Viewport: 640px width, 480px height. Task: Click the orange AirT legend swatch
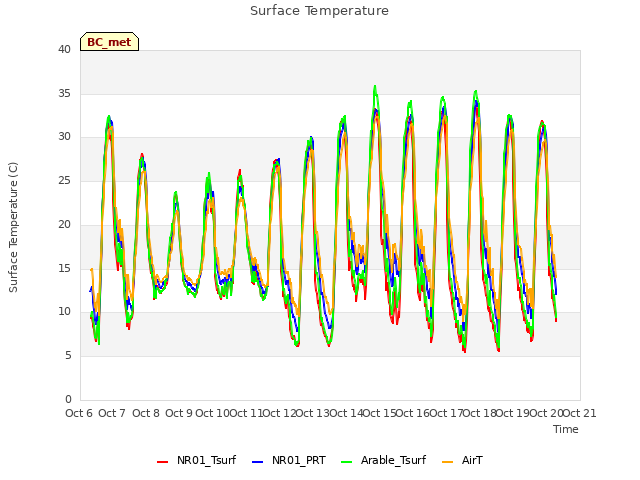click(x=448, y=461)
